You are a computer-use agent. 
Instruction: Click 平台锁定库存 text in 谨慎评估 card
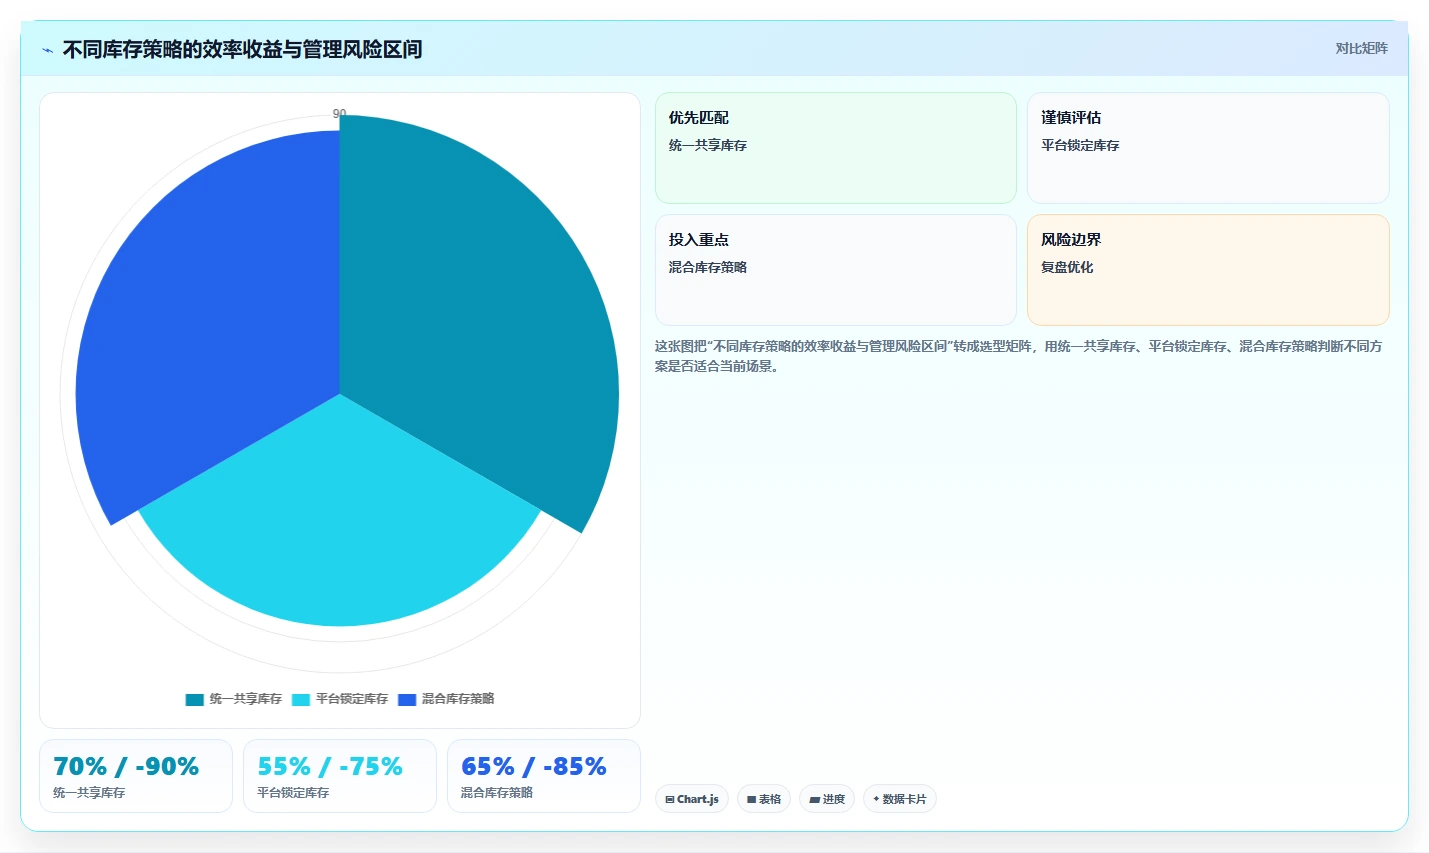click(1080, 145)
